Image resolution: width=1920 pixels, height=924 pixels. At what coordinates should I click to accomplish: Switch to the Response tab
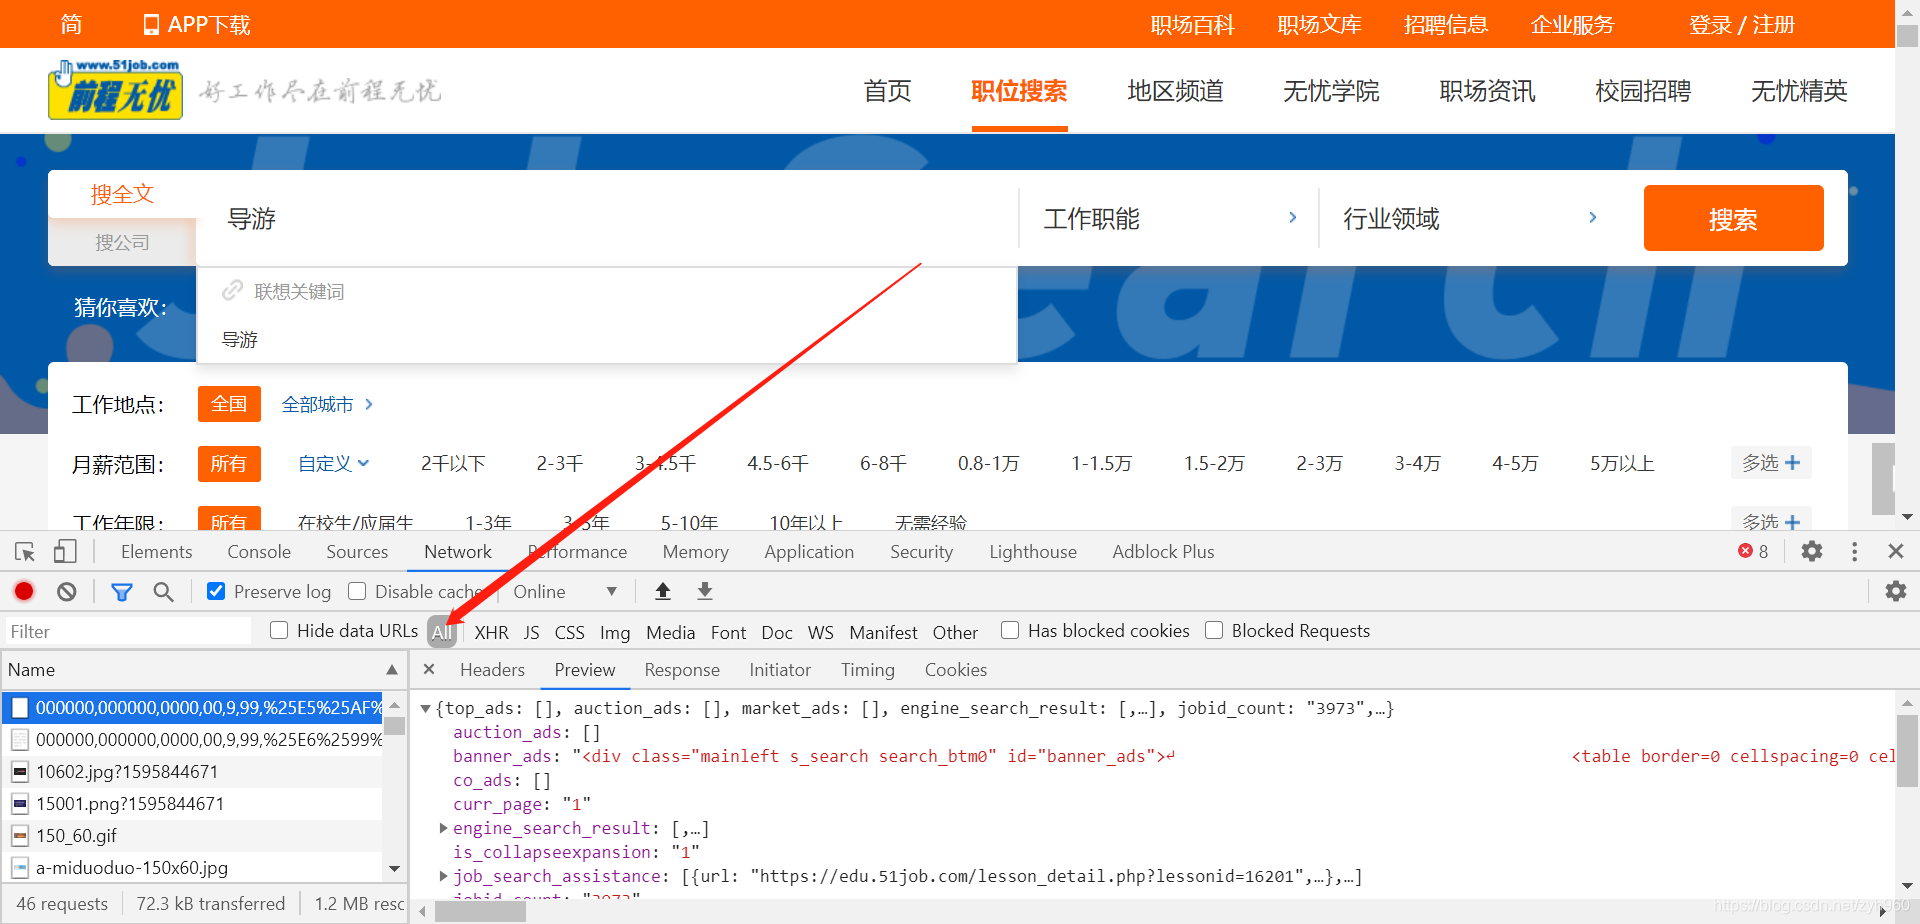[x=682, y=669]
